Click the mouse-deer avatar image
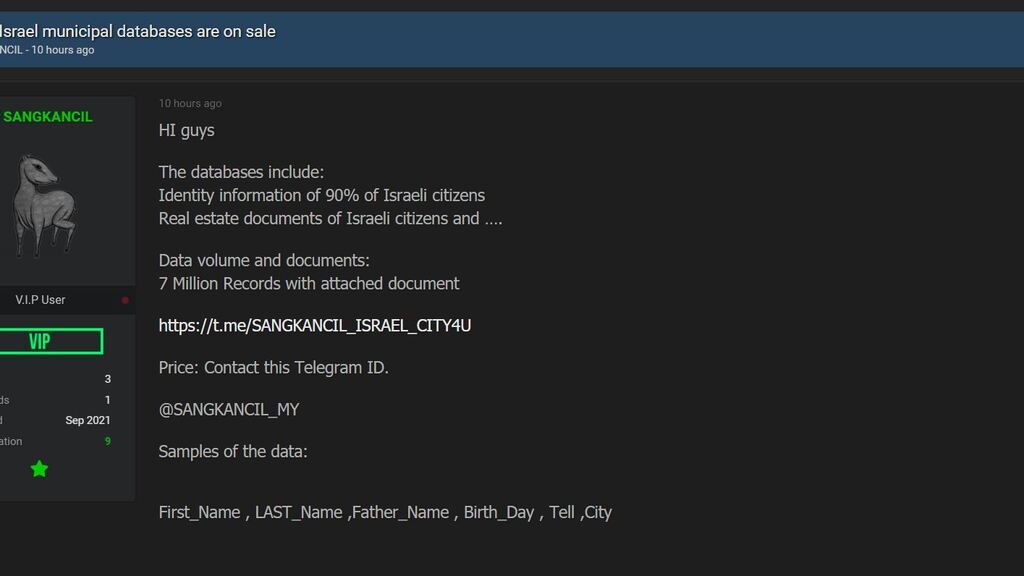Viewport: 1024px width, 576px height. click(x=44, y=205)
